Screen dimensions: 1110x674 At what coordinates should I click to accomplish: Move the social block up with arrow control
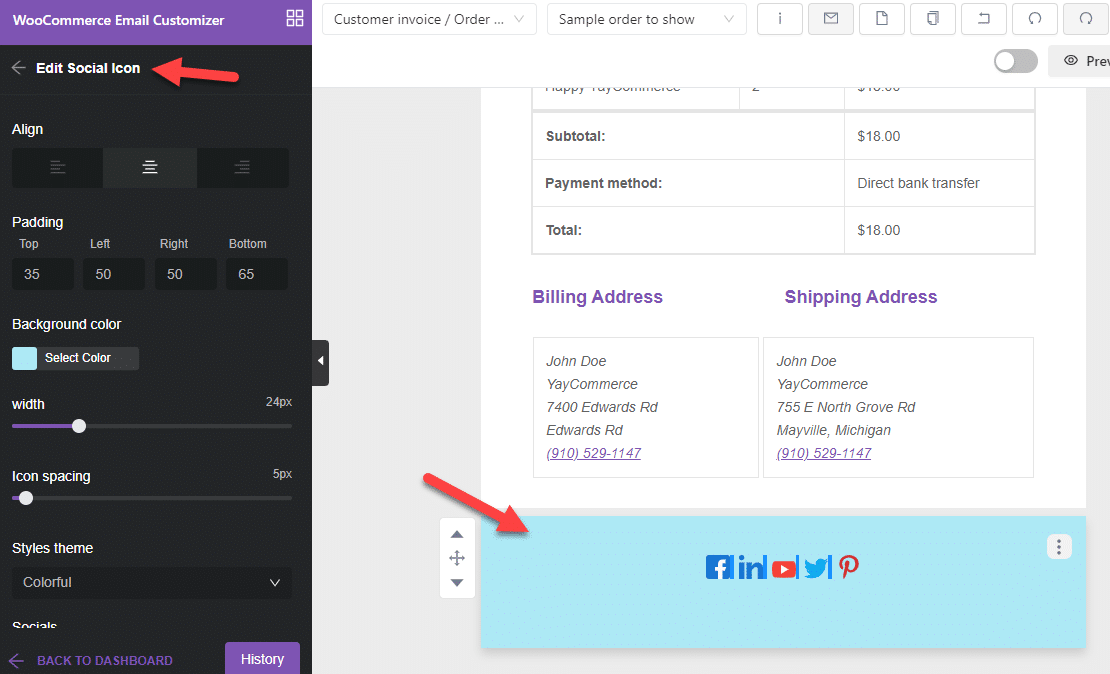tap(457, 534)
